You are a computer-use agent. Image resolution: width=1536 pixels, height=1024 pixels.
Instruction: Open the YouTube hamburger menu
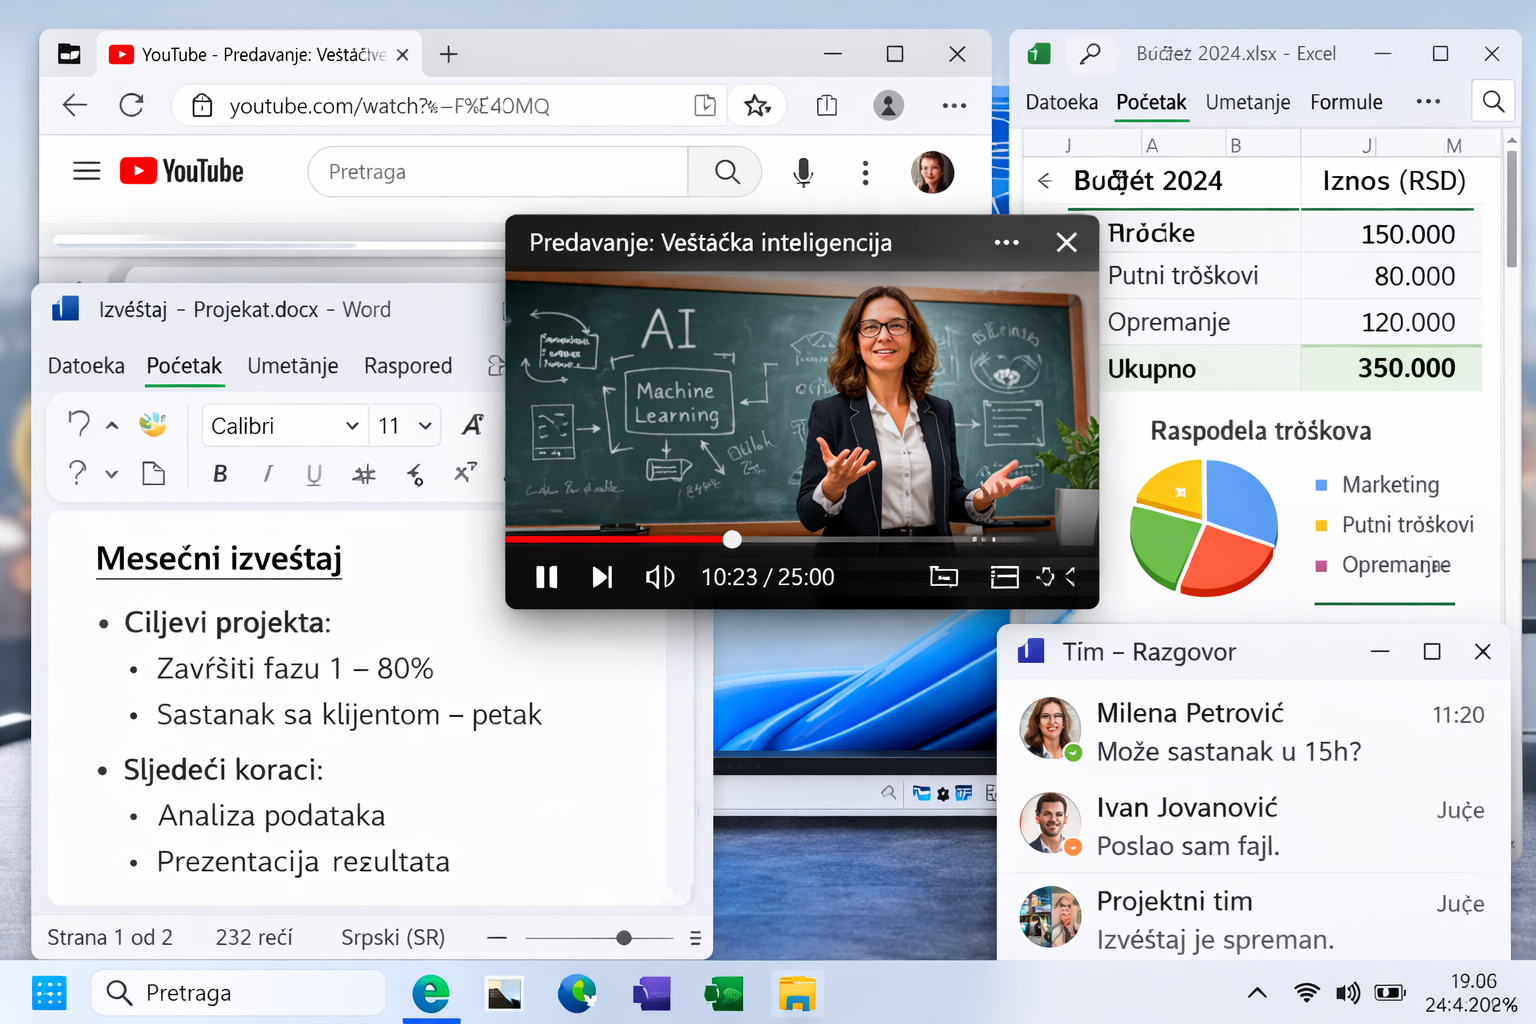[87, 171]
